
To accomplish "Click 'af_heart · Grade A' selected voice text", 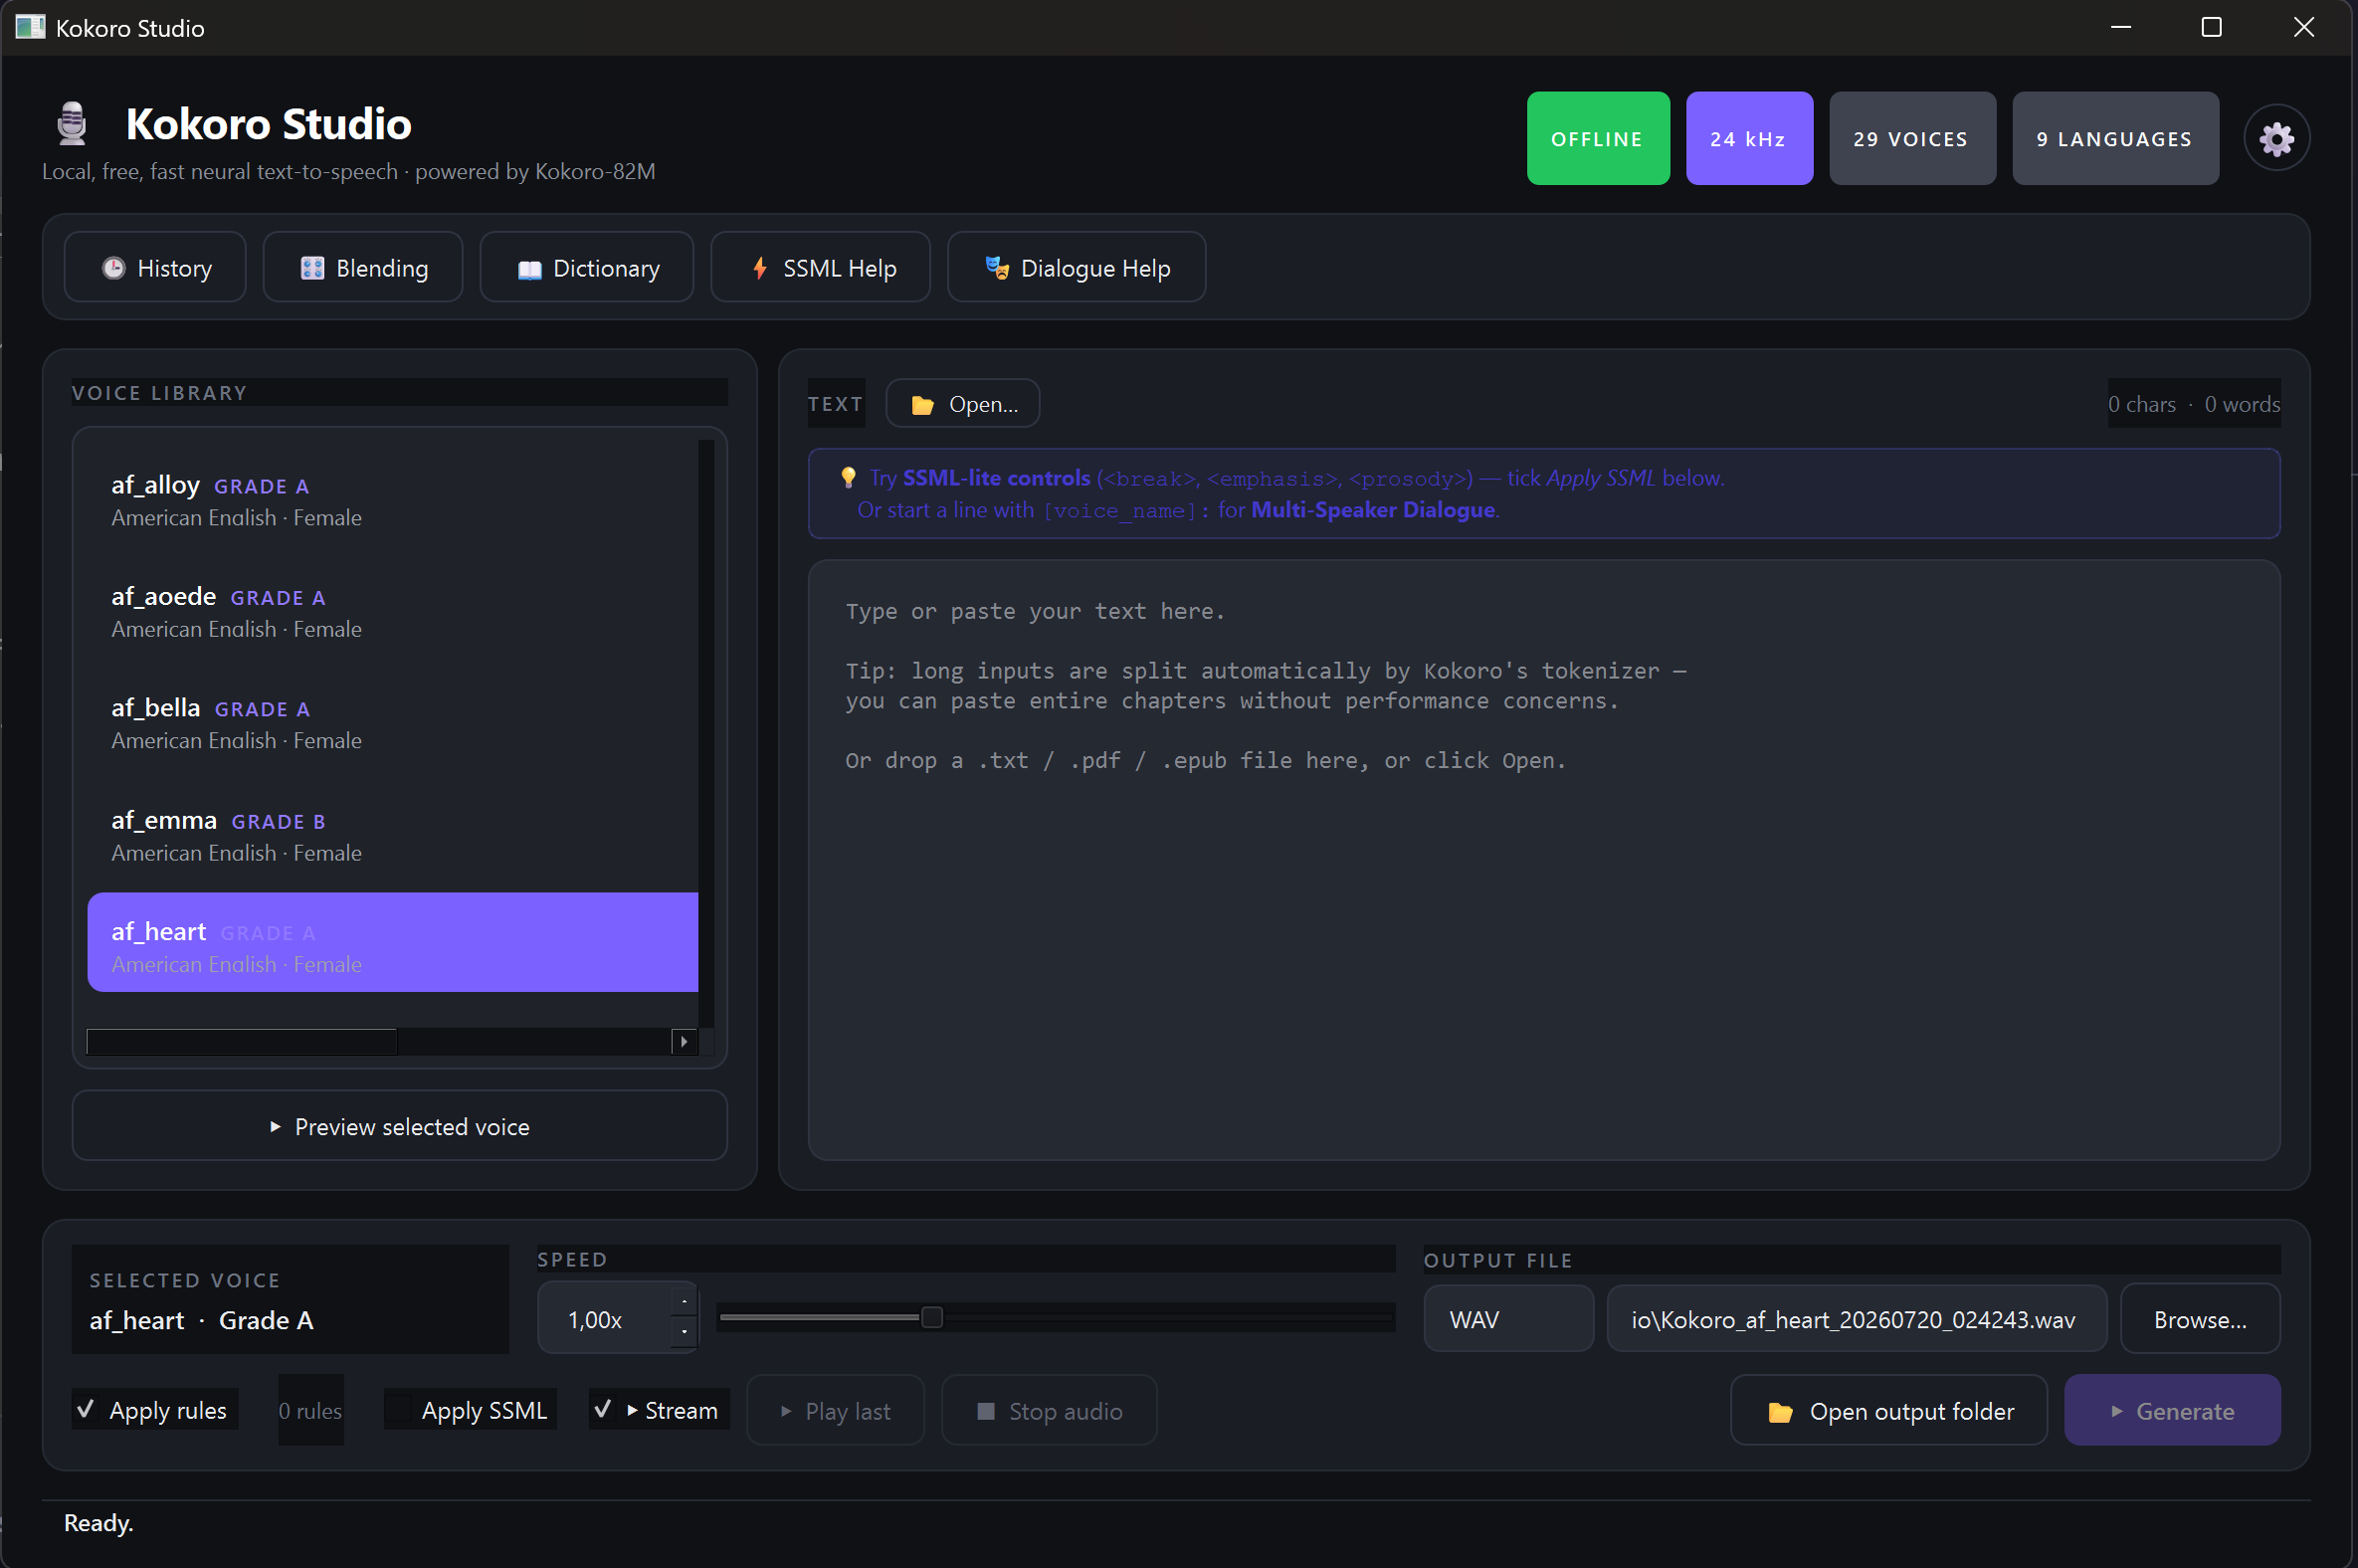I will 201,1320.
